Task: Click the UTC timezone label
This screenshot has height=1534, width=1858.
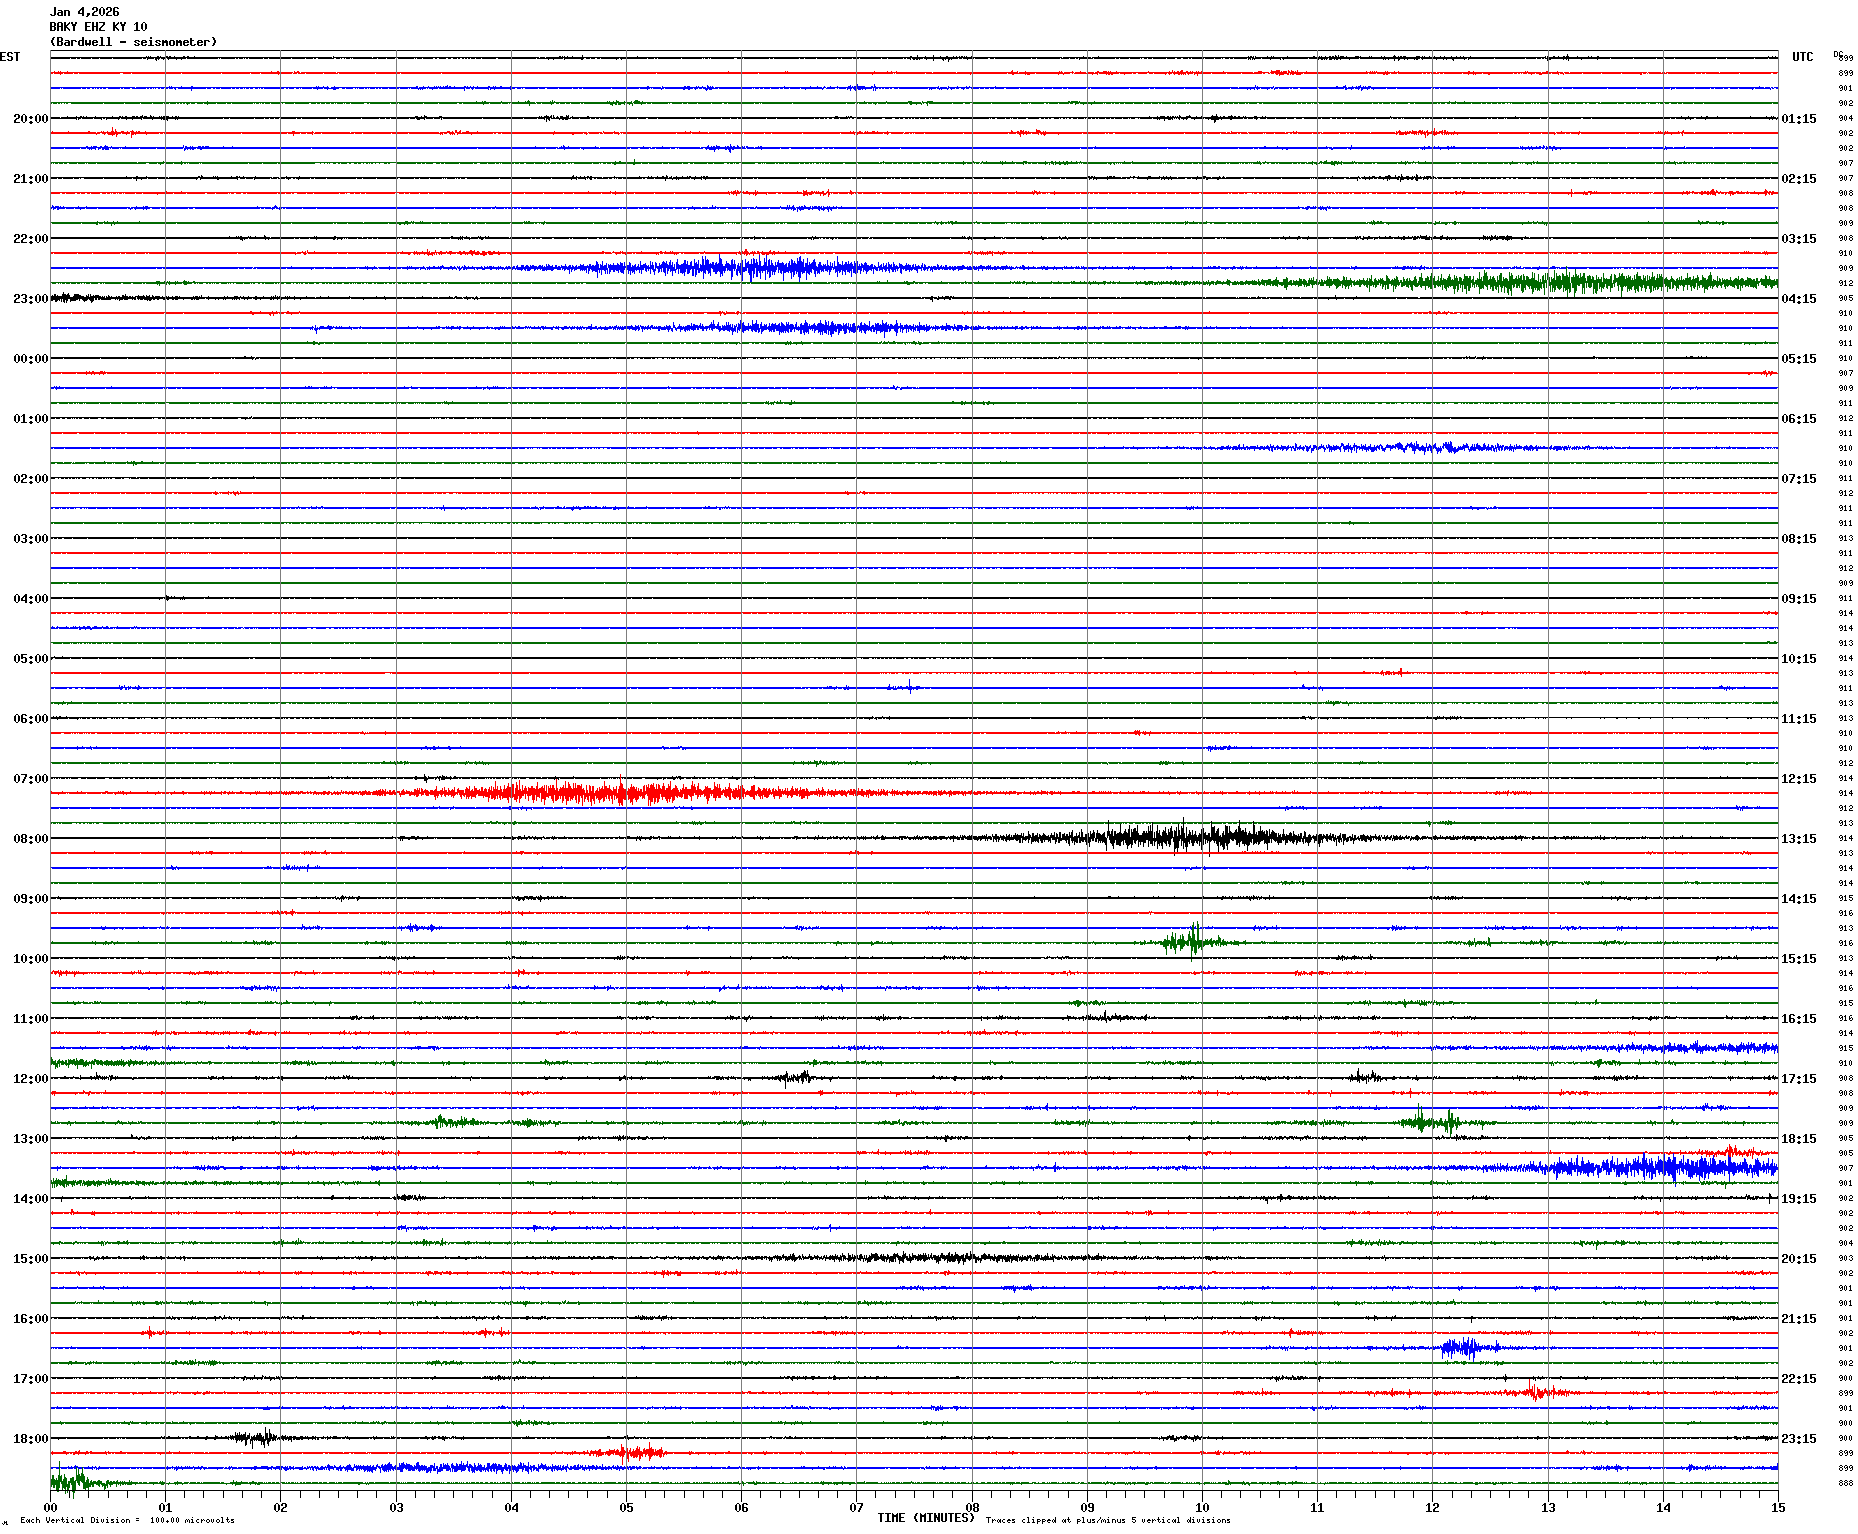Action: 1802,57
